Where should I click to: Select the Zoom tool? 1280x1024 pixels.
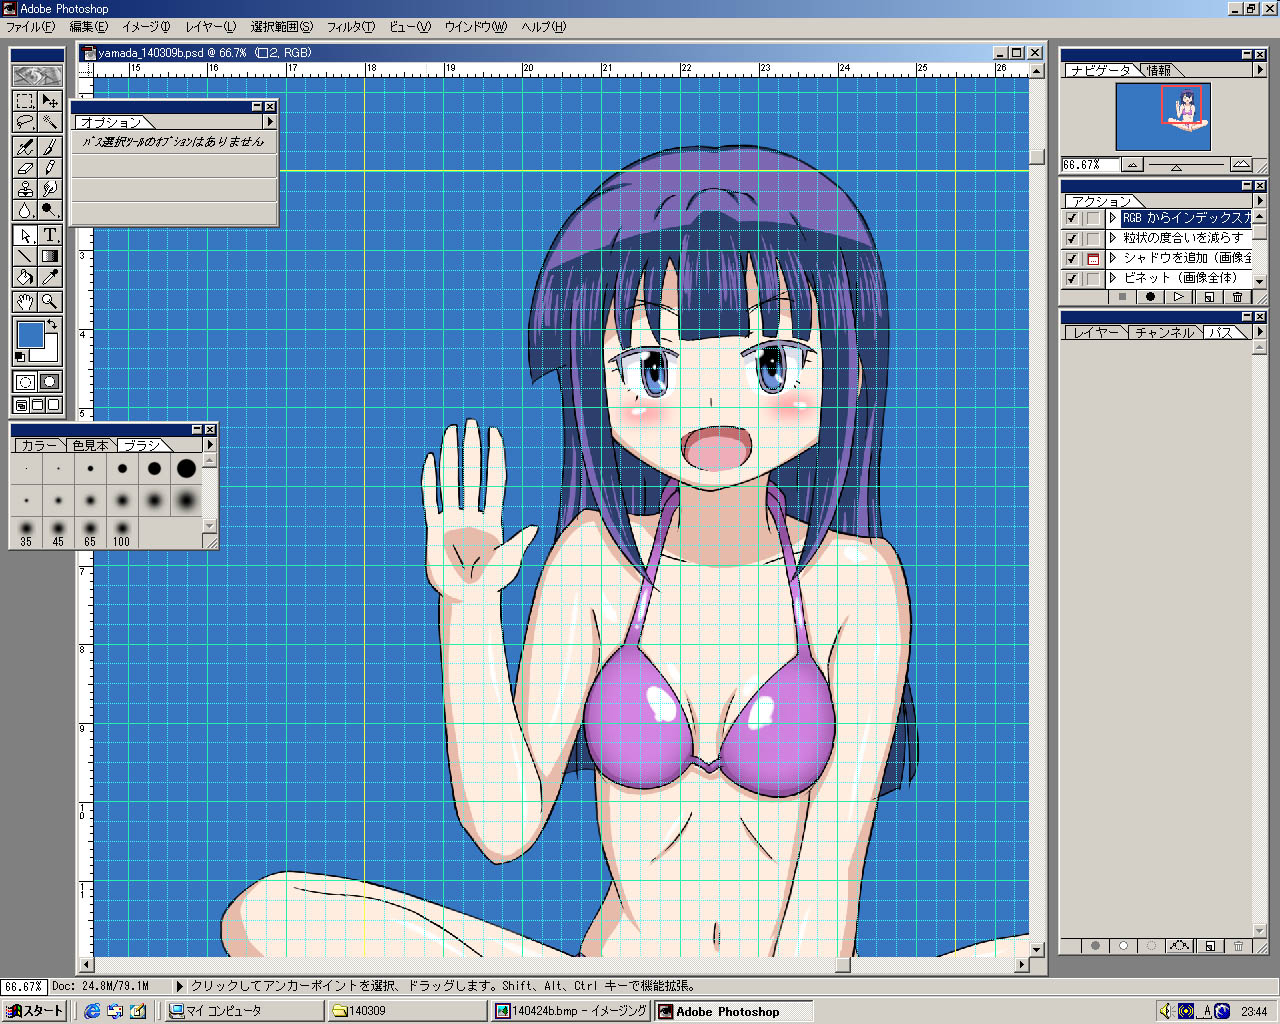49,301
